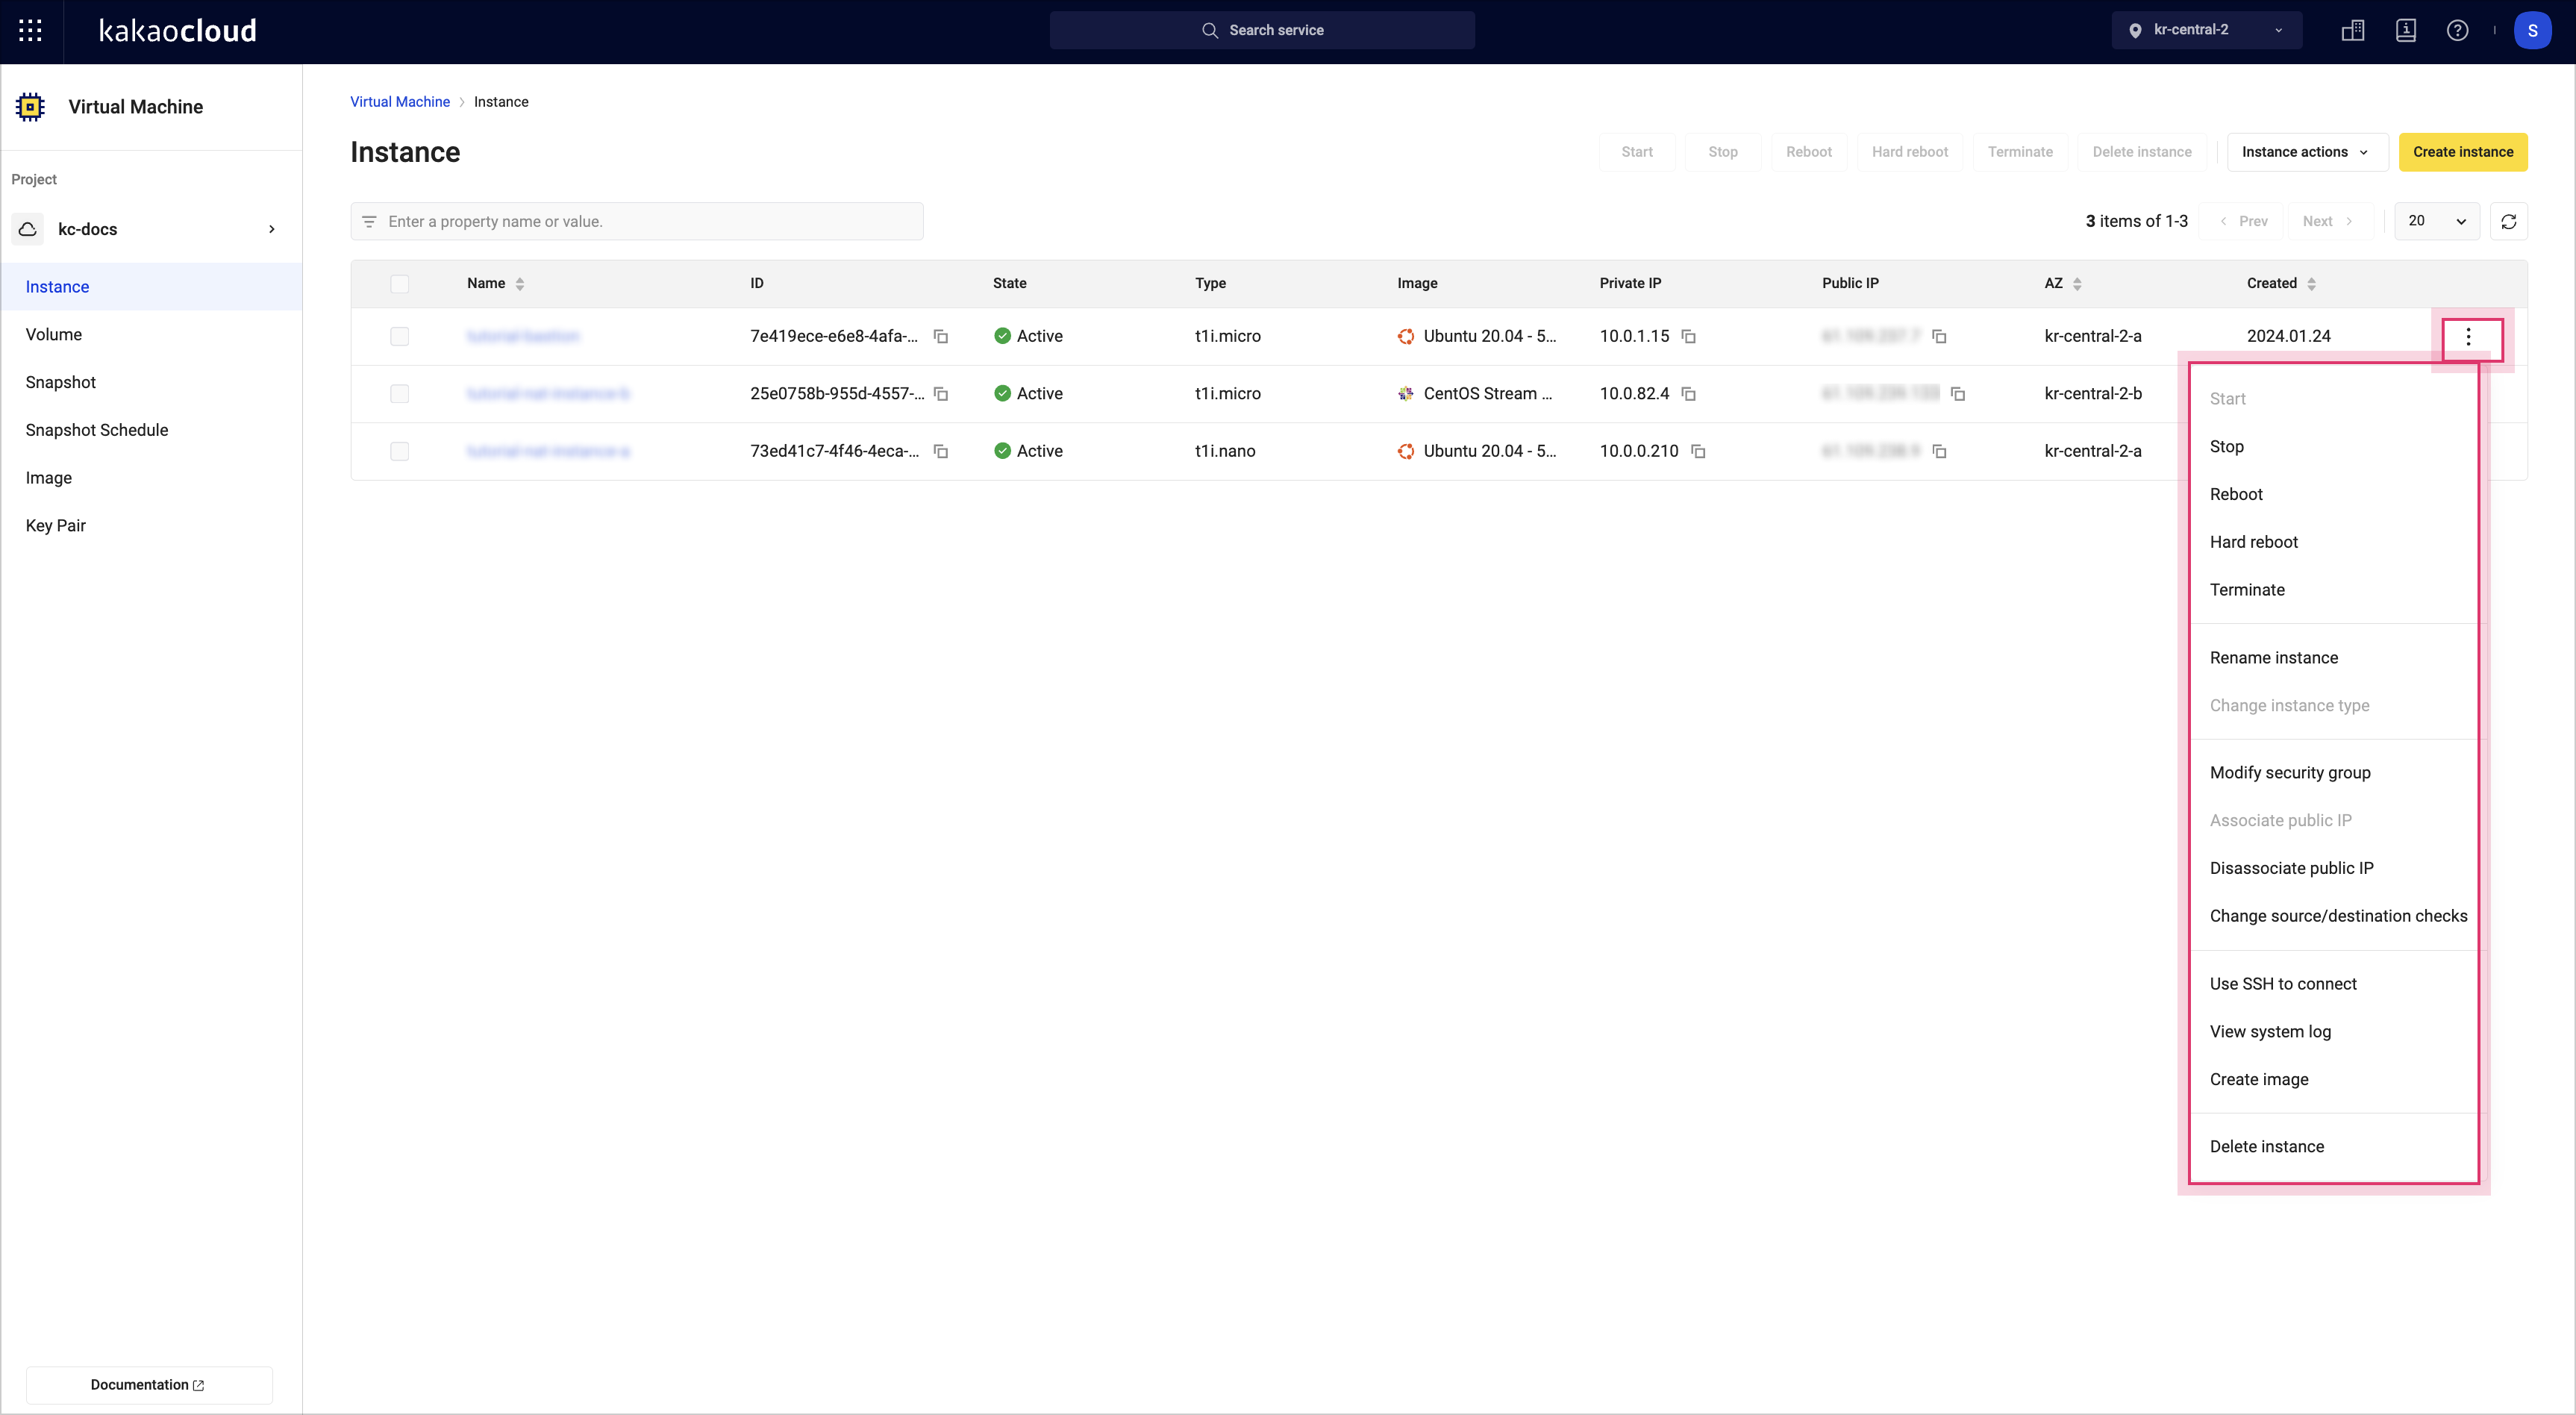Viewport: 2576px width, 1415px height.
Task: Open the notice document icon in header
Action: pos(2406,31)
